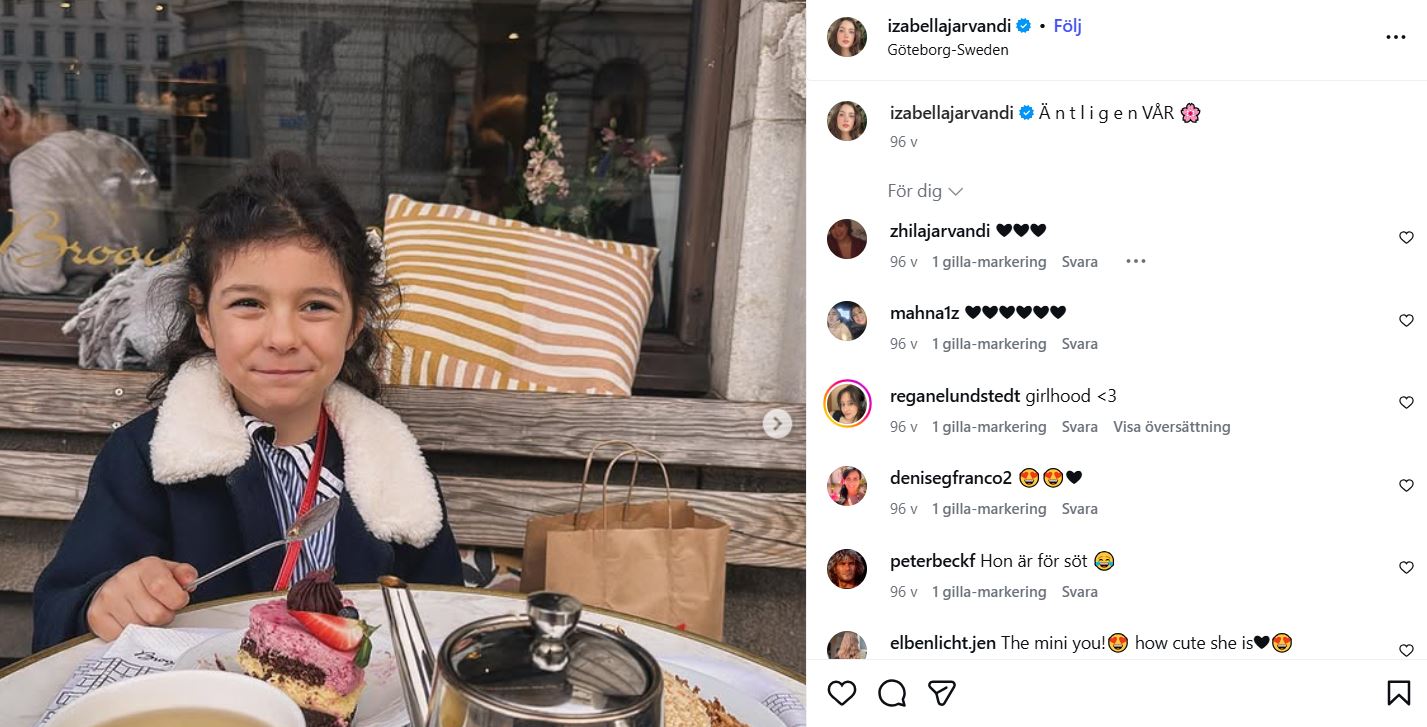This screenshot has height=727, width=1427.
Task: Go to next photo with carousel arrow
Action: coord(777,424)
